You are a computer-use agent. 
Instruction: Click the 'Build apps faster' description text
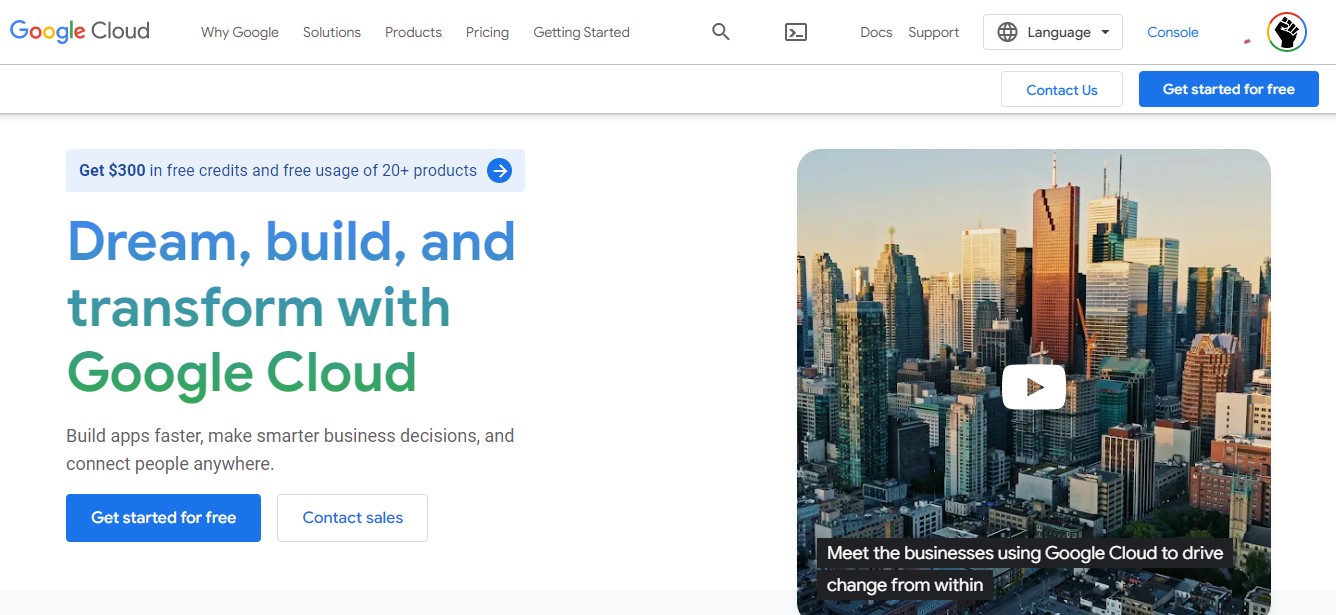(290, 450)
